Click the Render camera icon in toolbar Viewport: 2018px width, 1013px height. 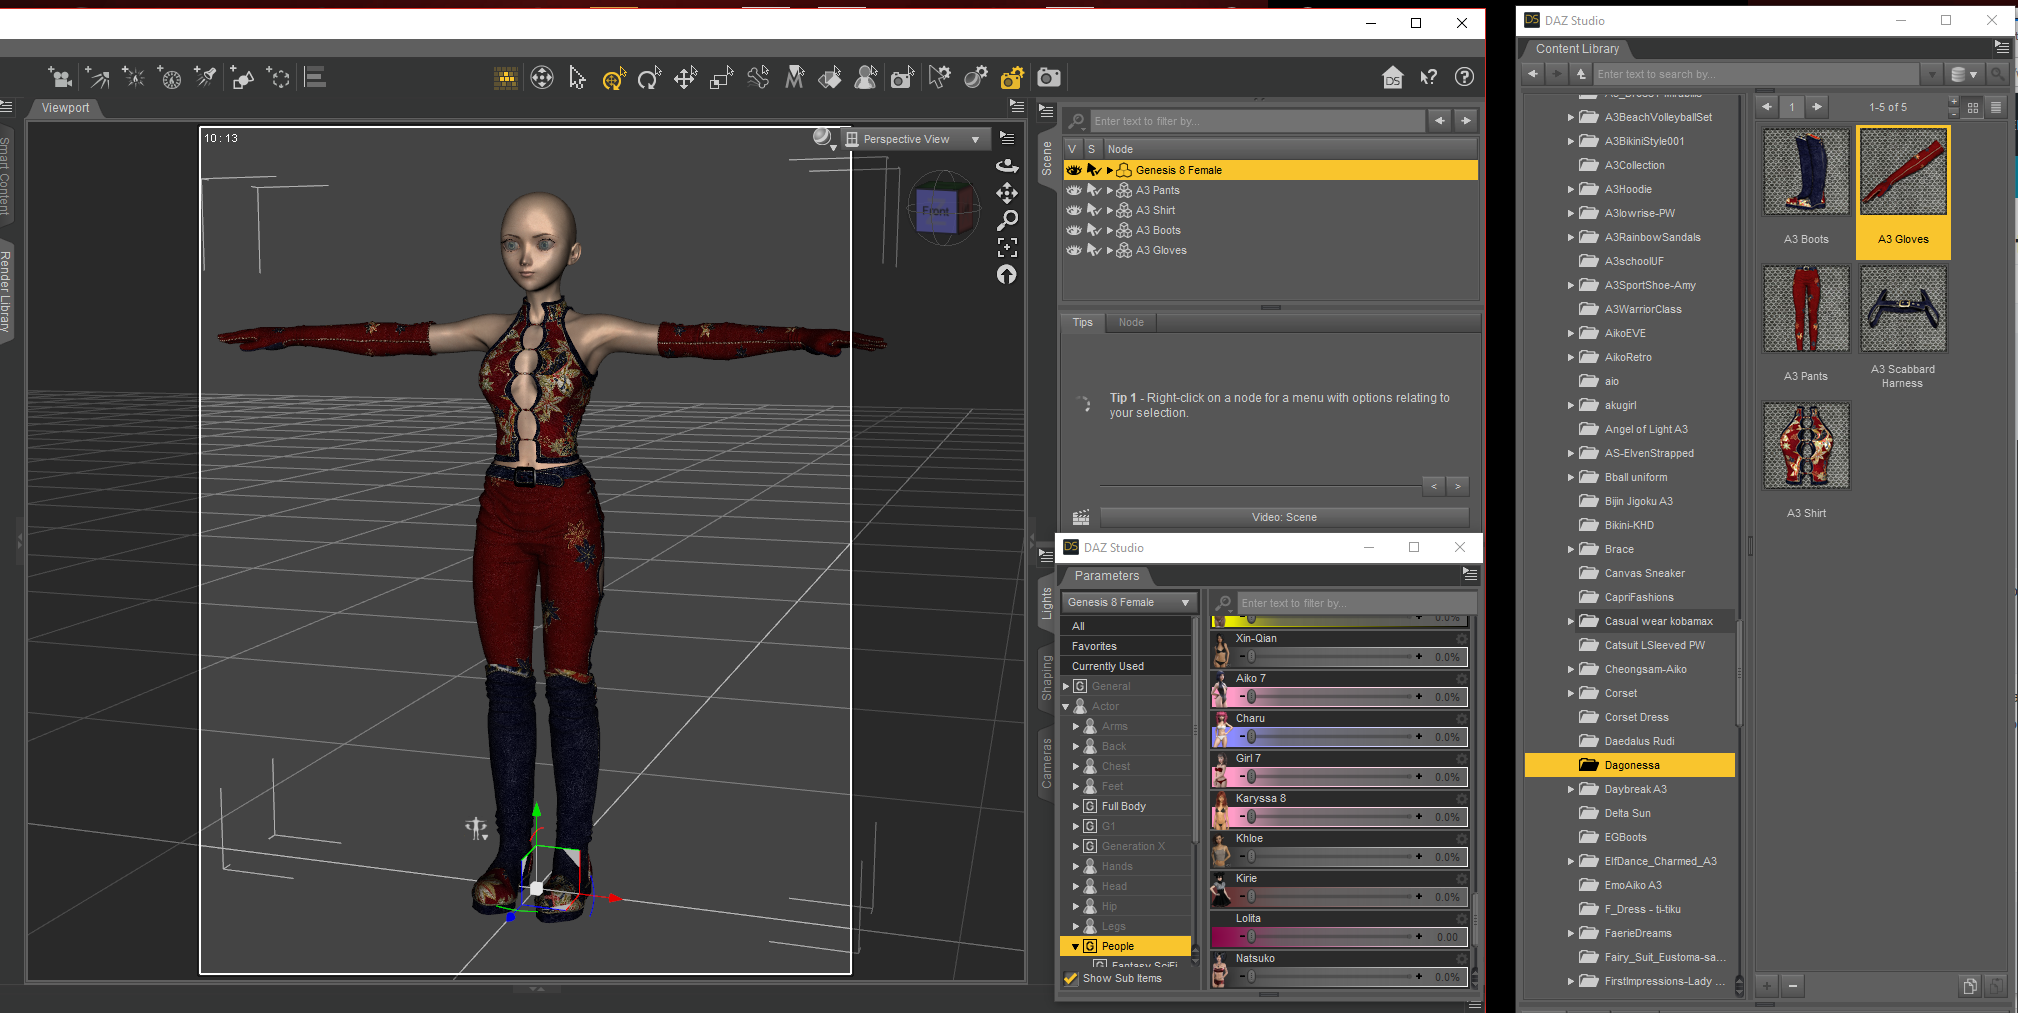click(x=1048, y=77)
